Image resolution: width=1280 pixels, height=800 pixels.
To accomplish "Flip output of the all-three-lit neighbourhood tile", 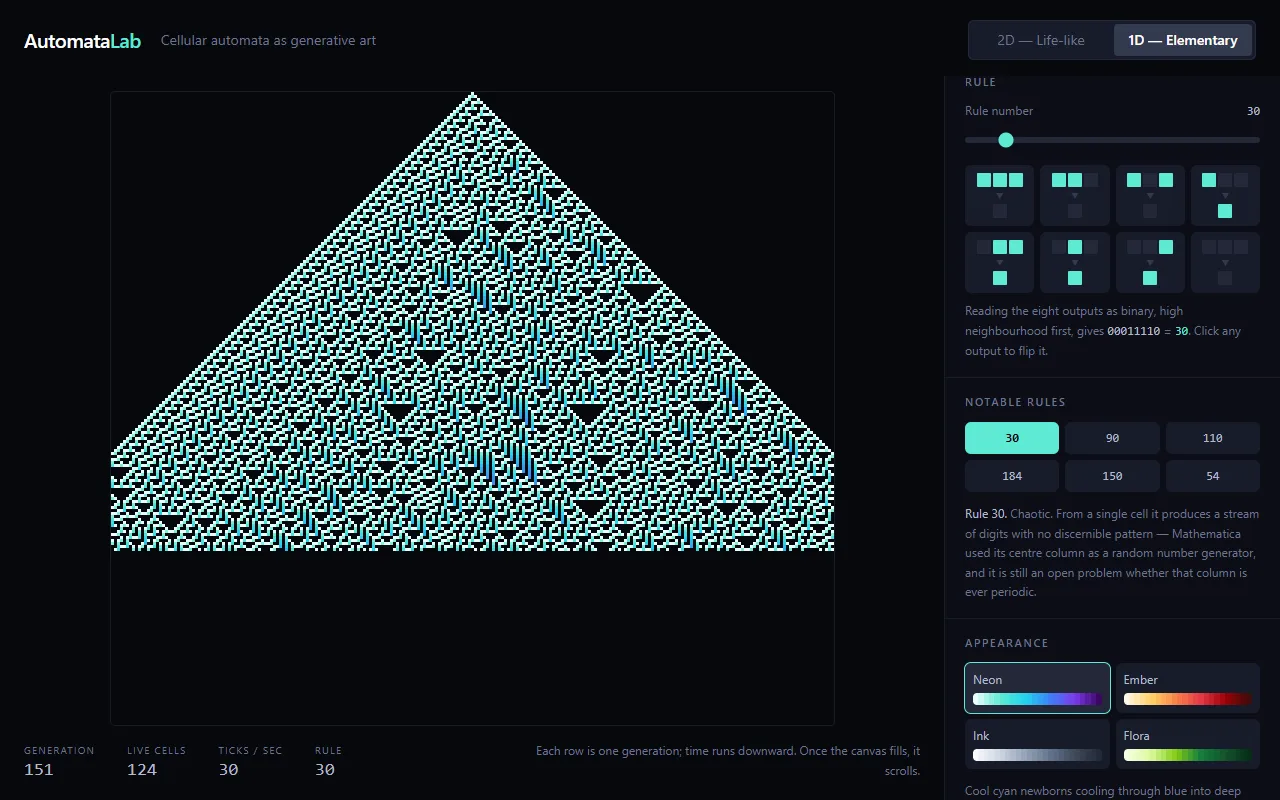I will 1000,195.
